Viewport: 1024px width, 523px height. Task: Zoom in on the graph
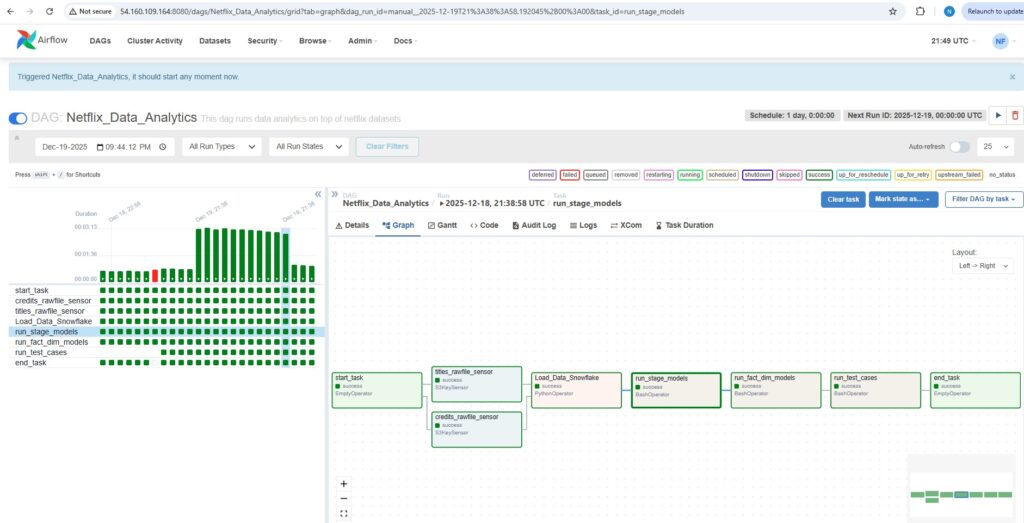[344, 484]
